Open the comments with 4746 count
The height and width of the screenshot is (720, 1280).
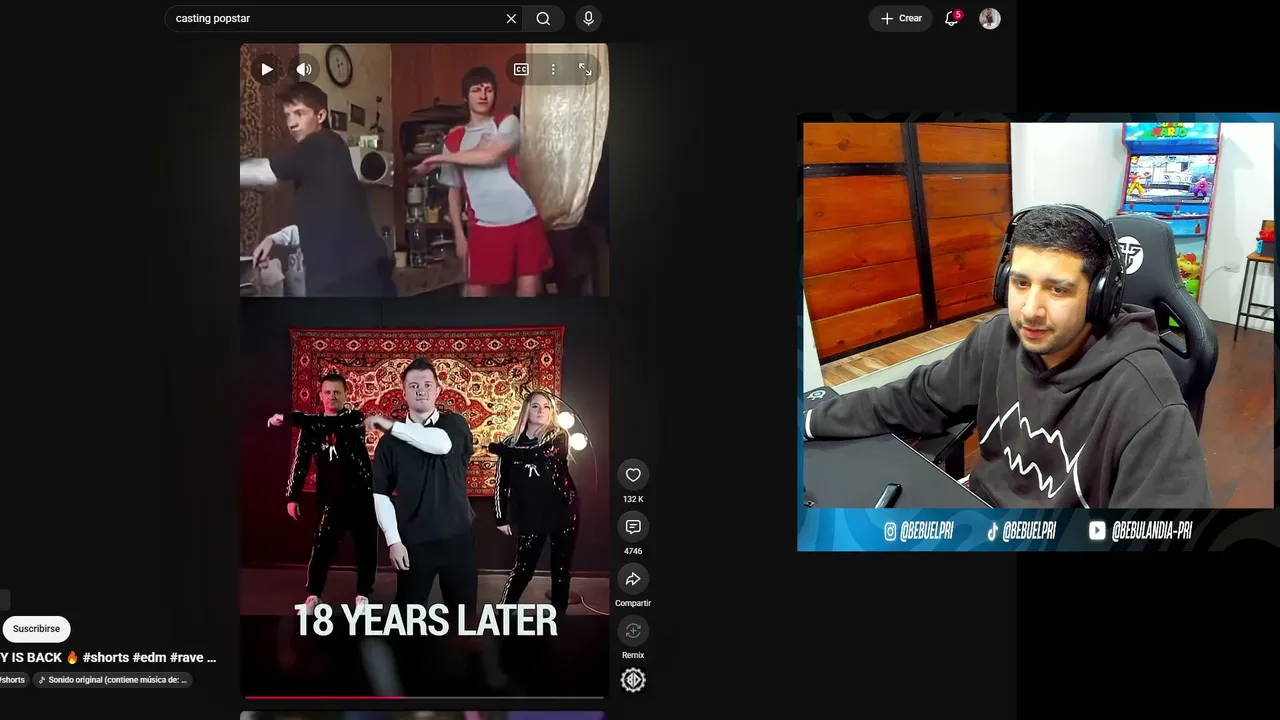[x=633, y=527]
